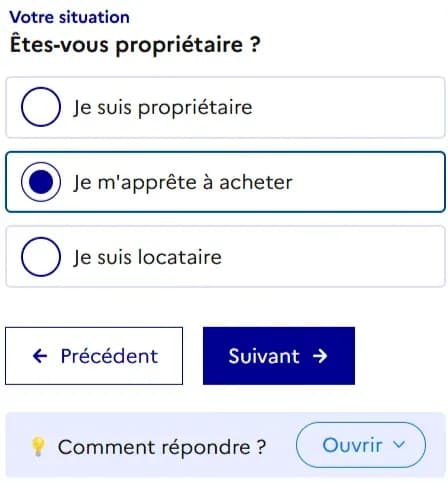Click the left arrow icon beside Précédent

click(x=40, y=356)
